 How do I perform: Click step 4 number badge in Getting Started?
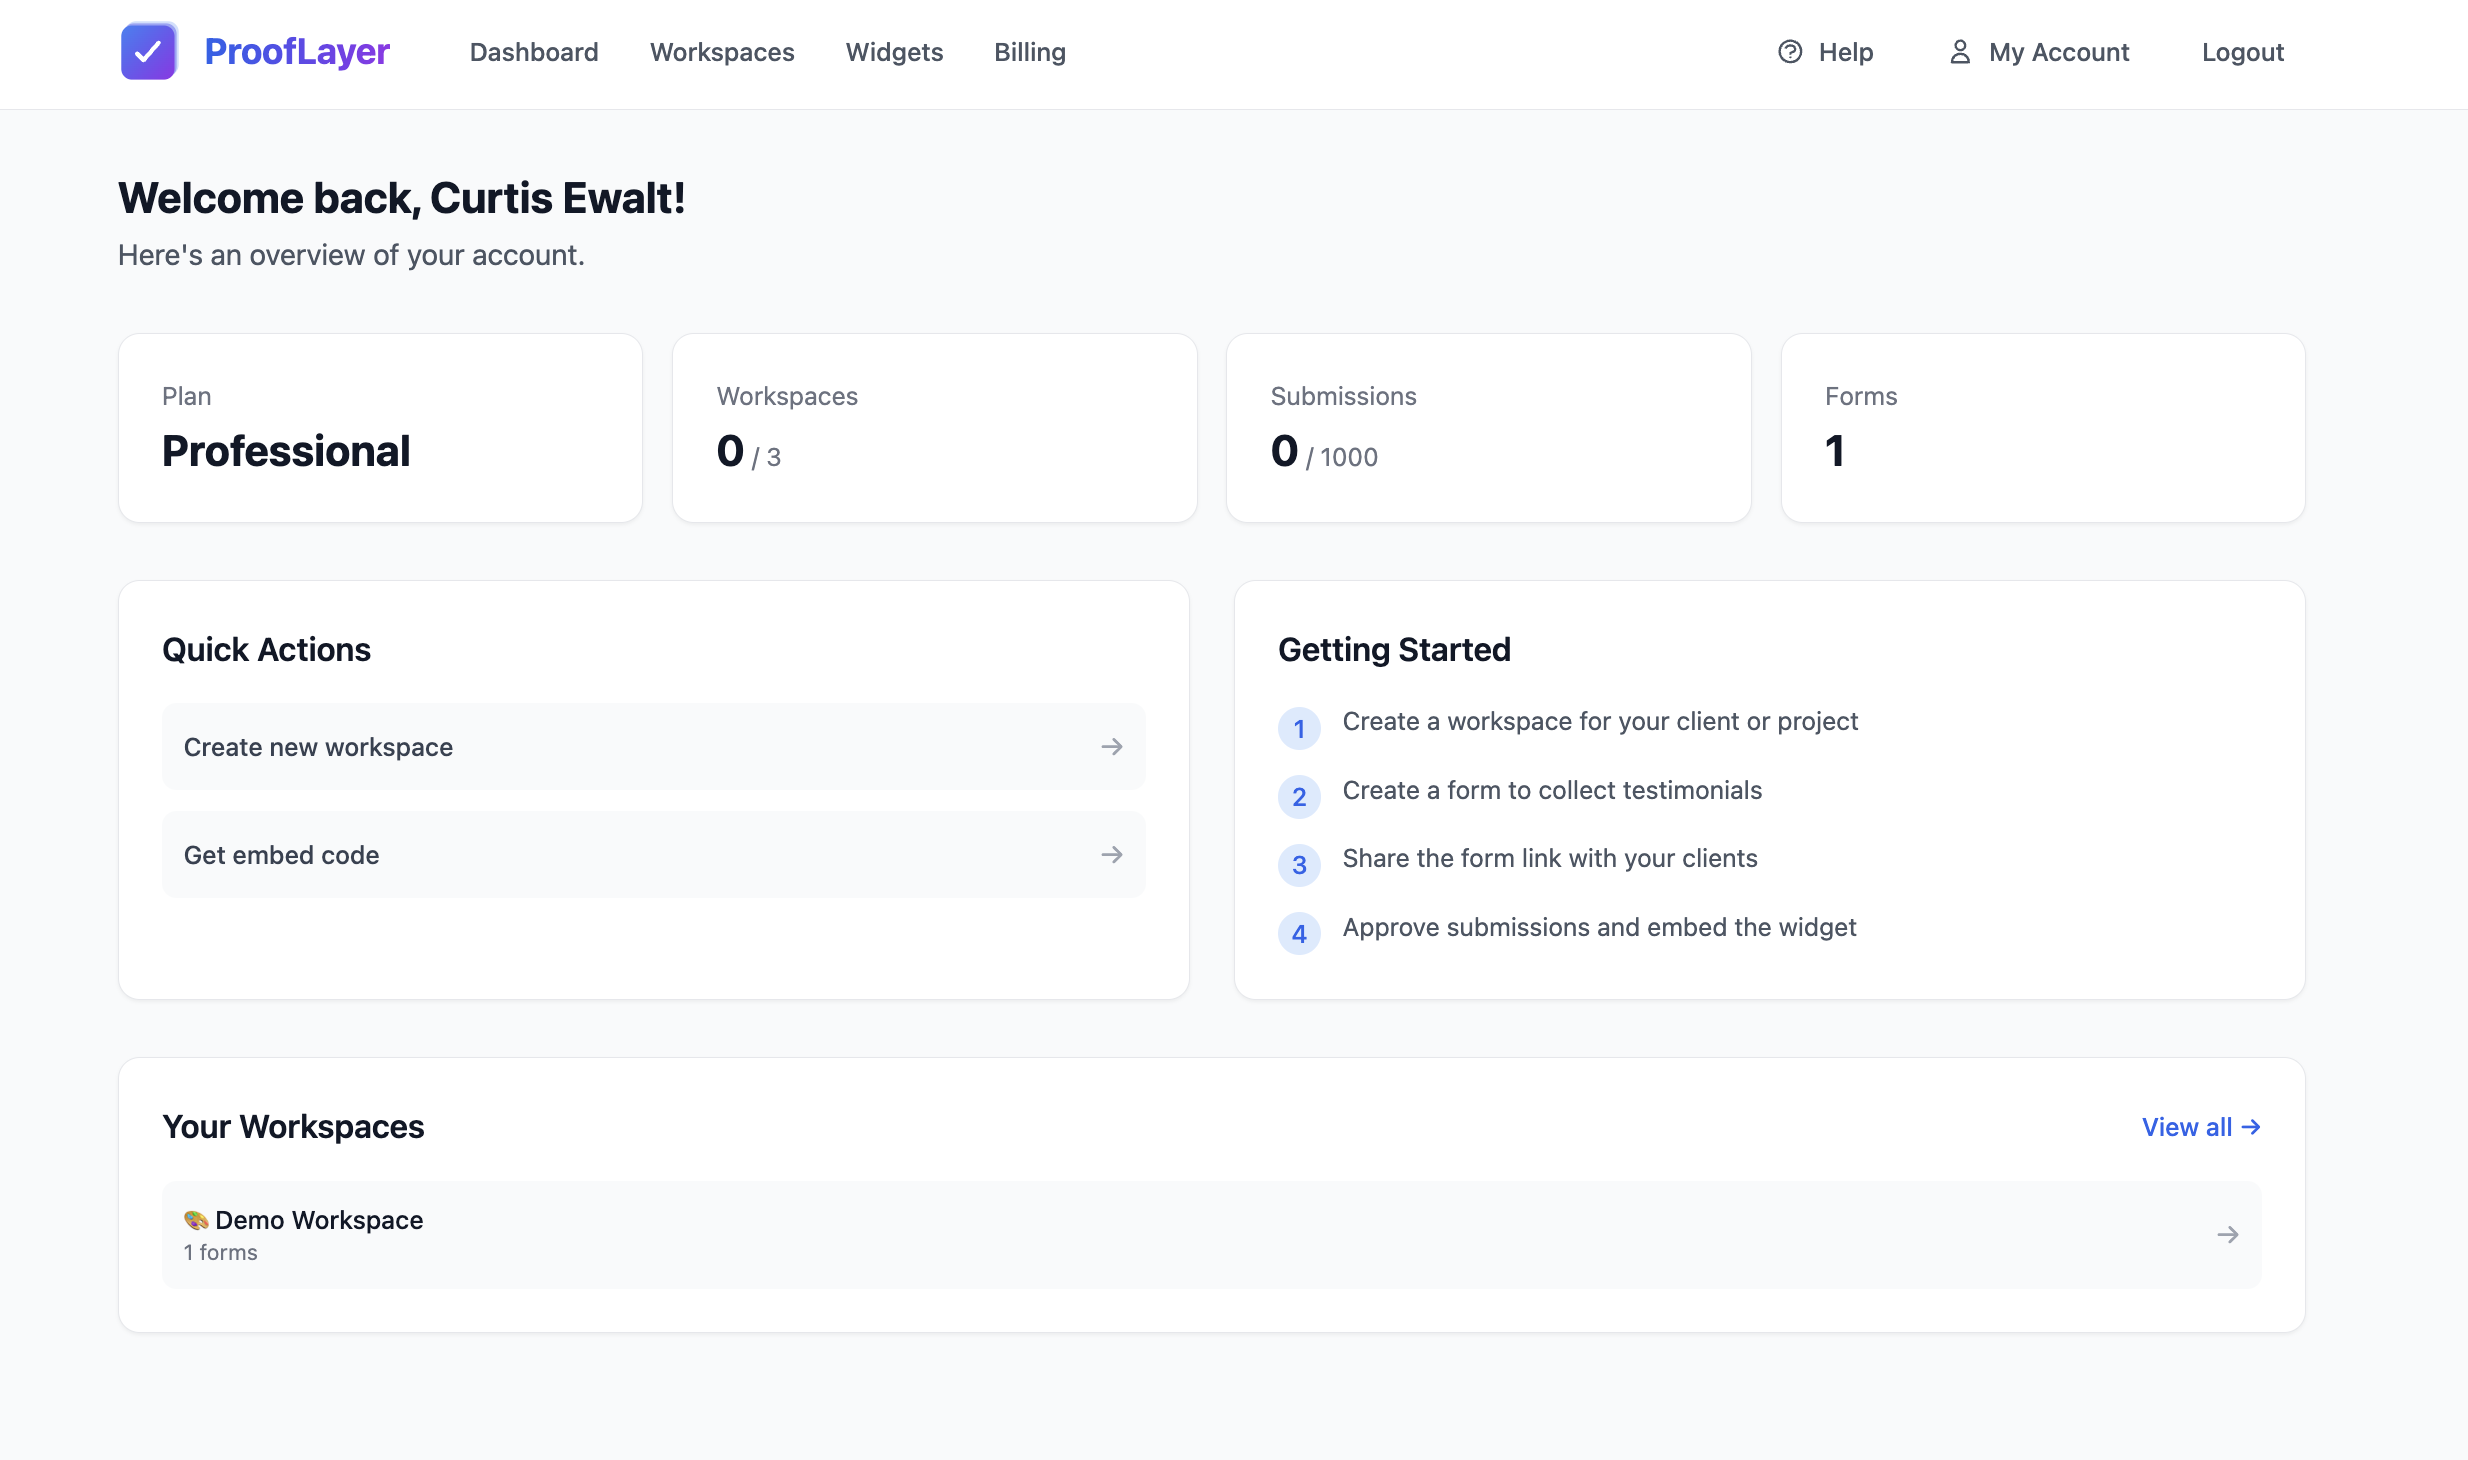[1299, 934]
